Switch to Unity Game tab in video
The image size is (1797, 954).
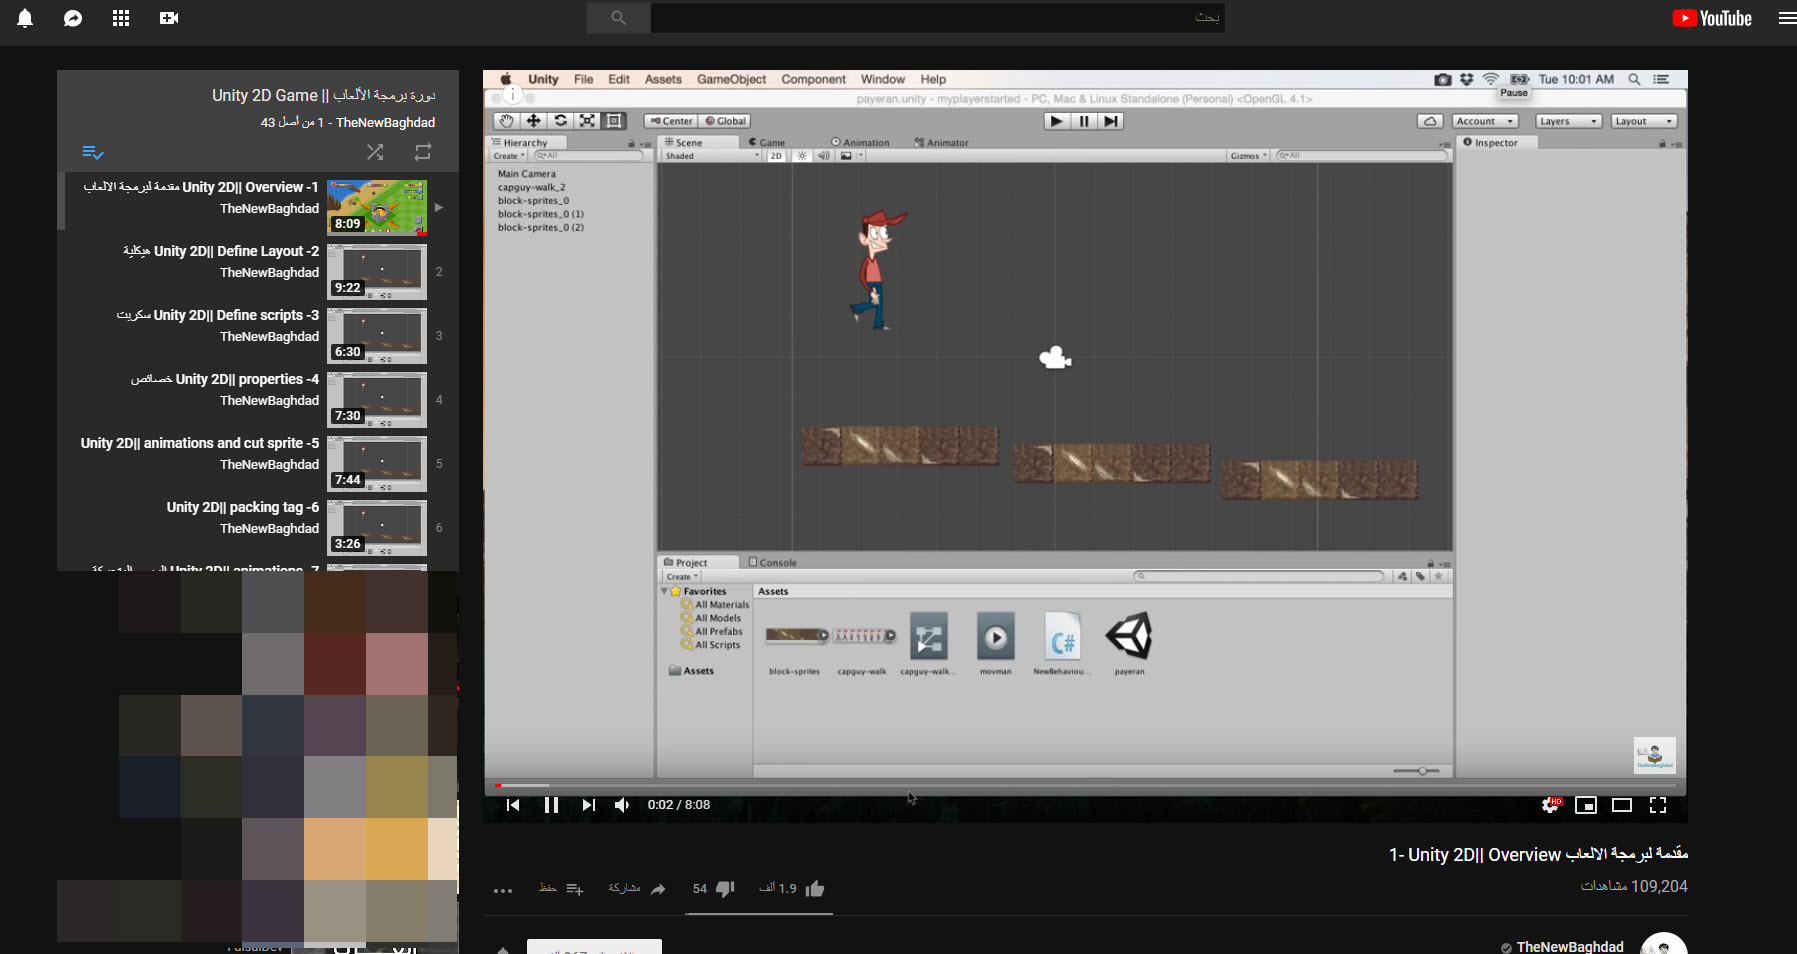(768, 143)
